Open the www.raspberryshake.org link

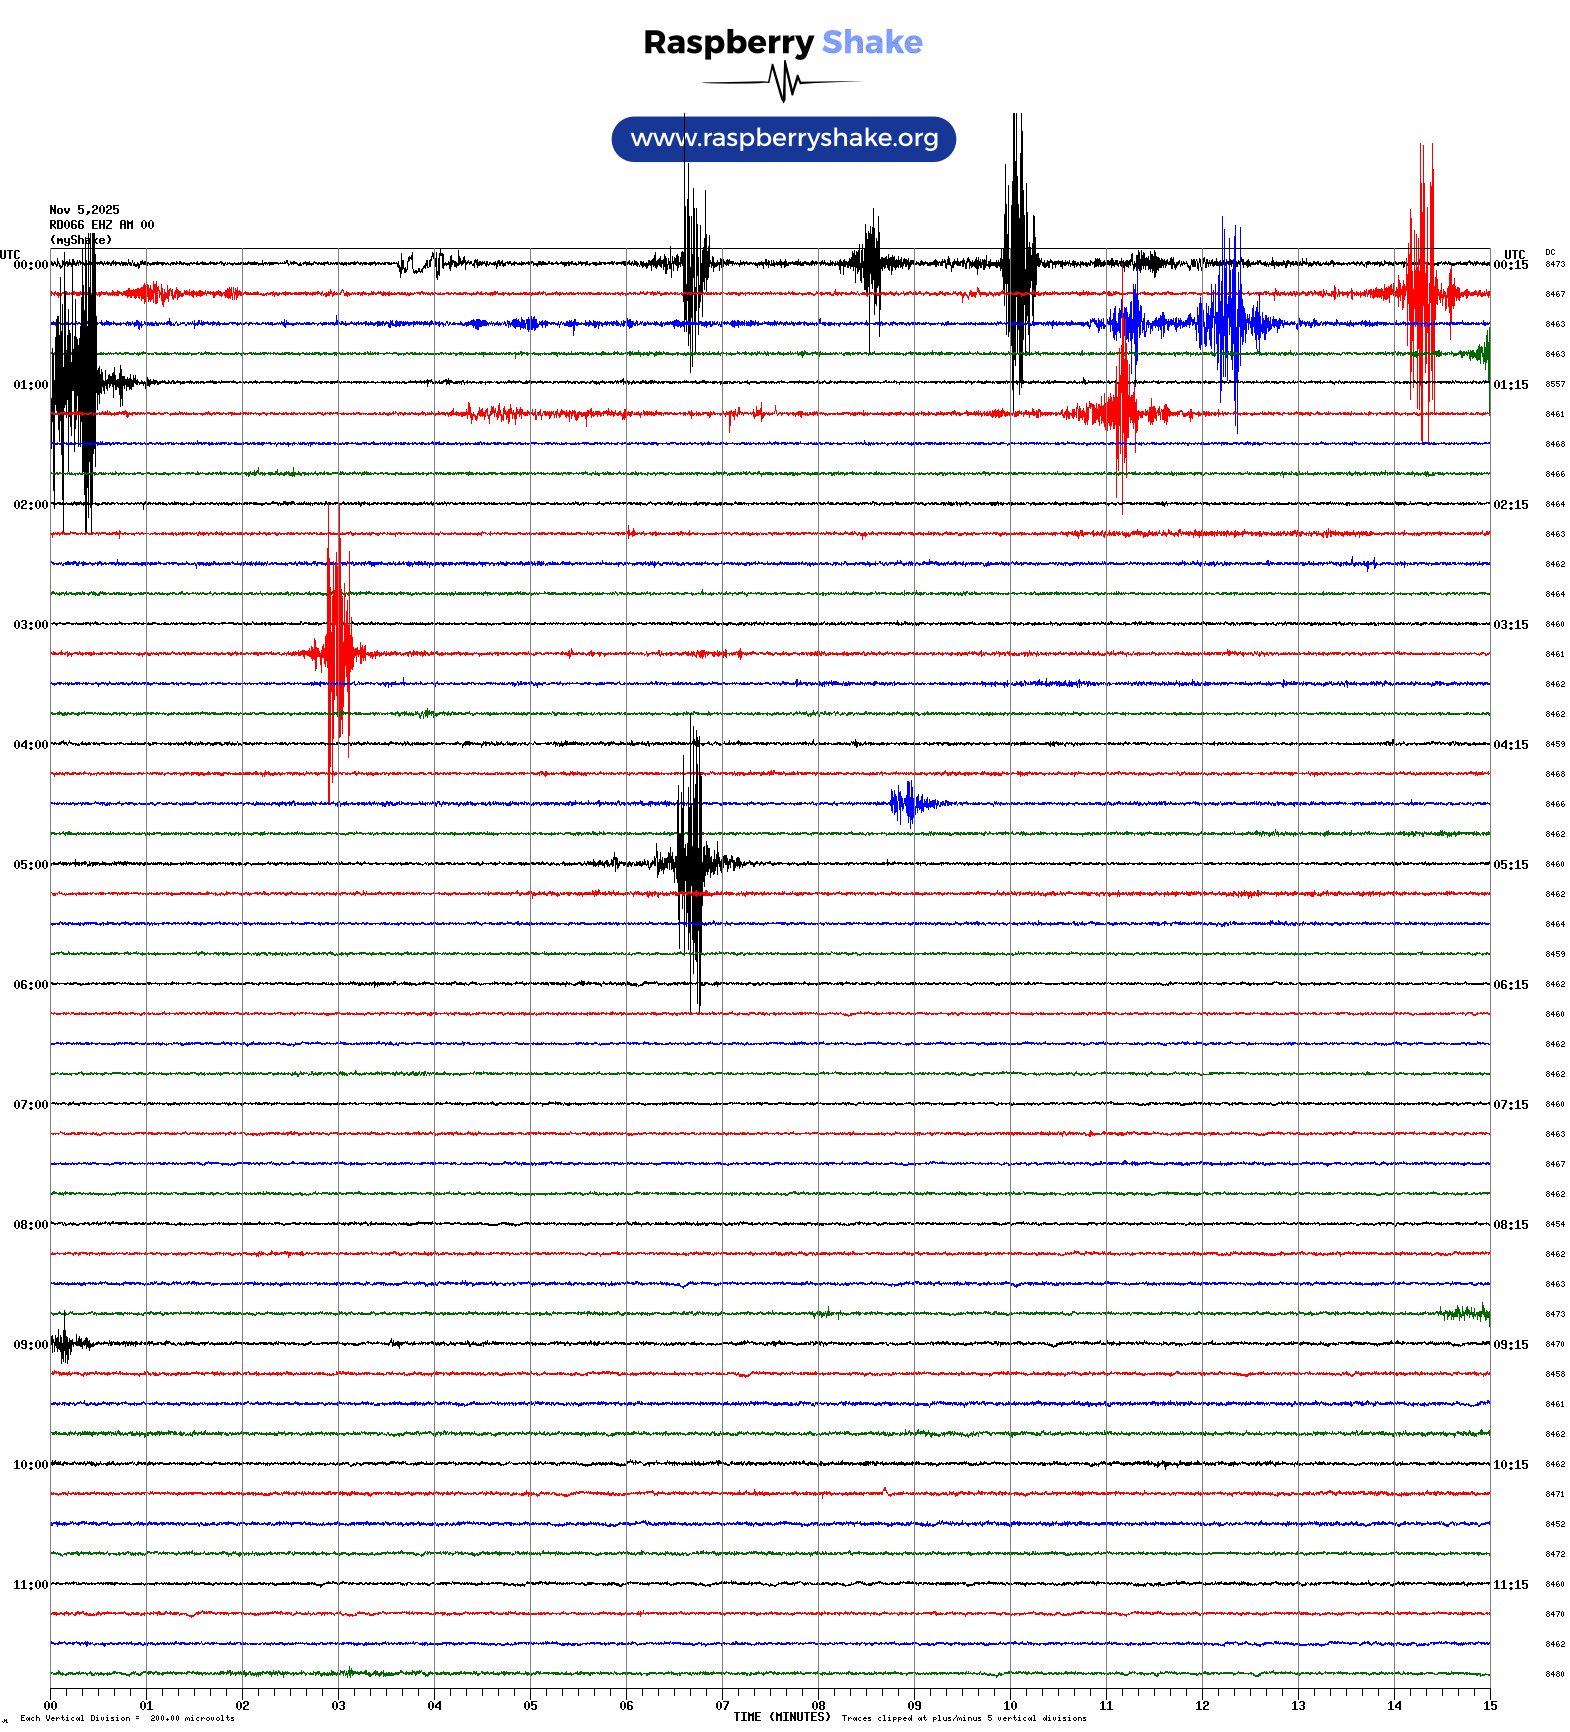783,139
